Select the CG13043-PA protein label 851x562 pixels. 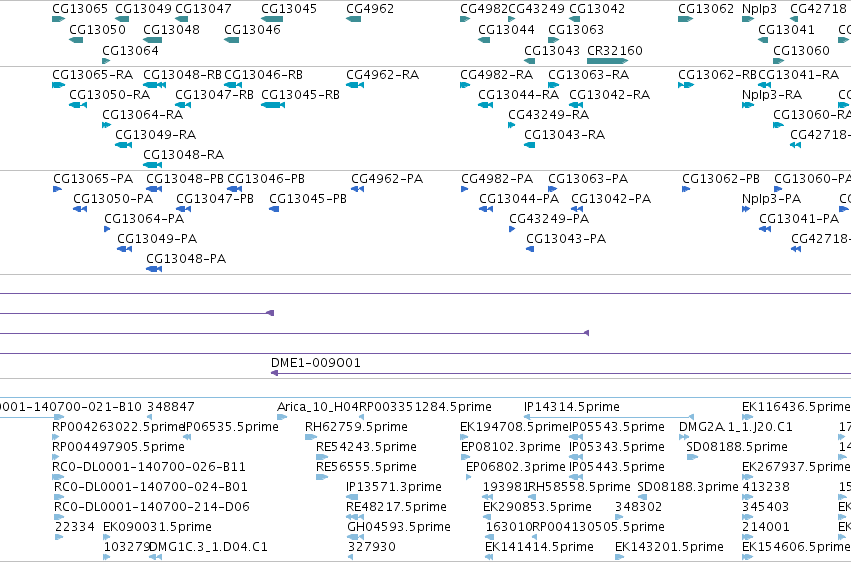[566, 239]
